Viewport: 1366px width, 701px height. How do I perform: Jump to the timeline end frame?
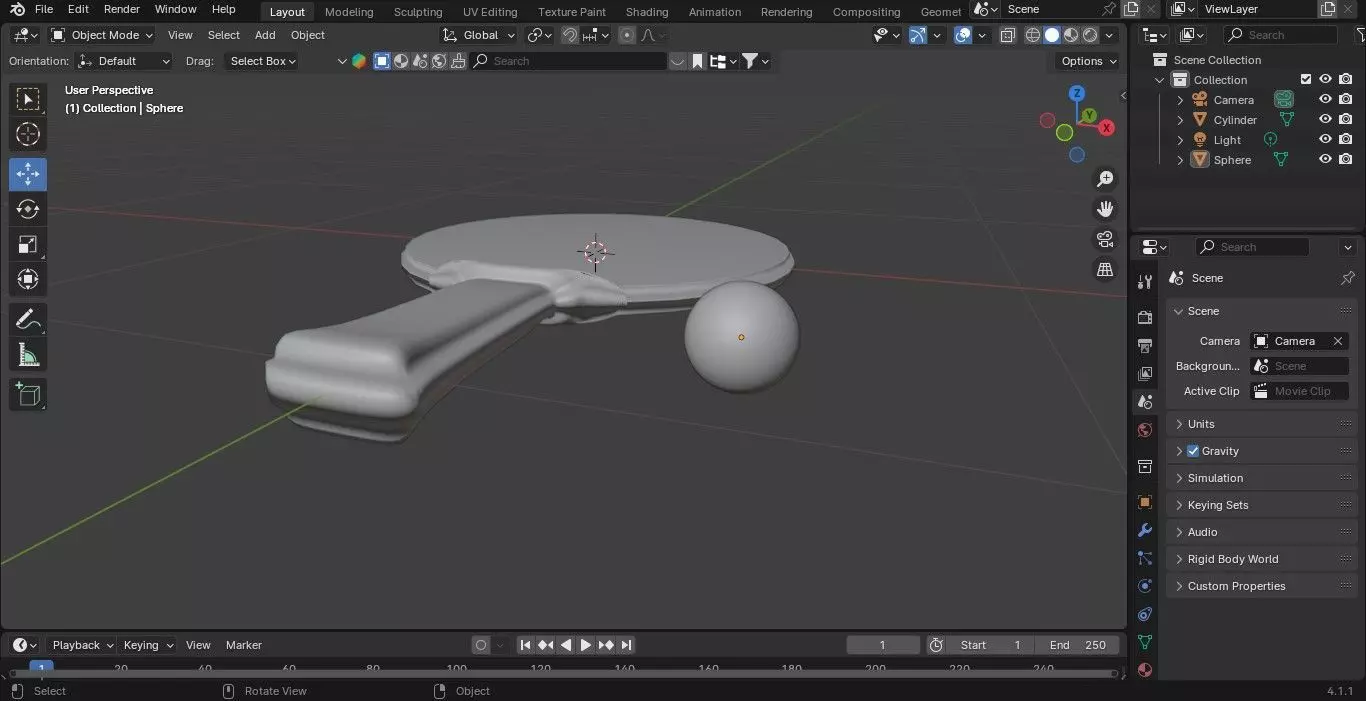pos(626,645)
